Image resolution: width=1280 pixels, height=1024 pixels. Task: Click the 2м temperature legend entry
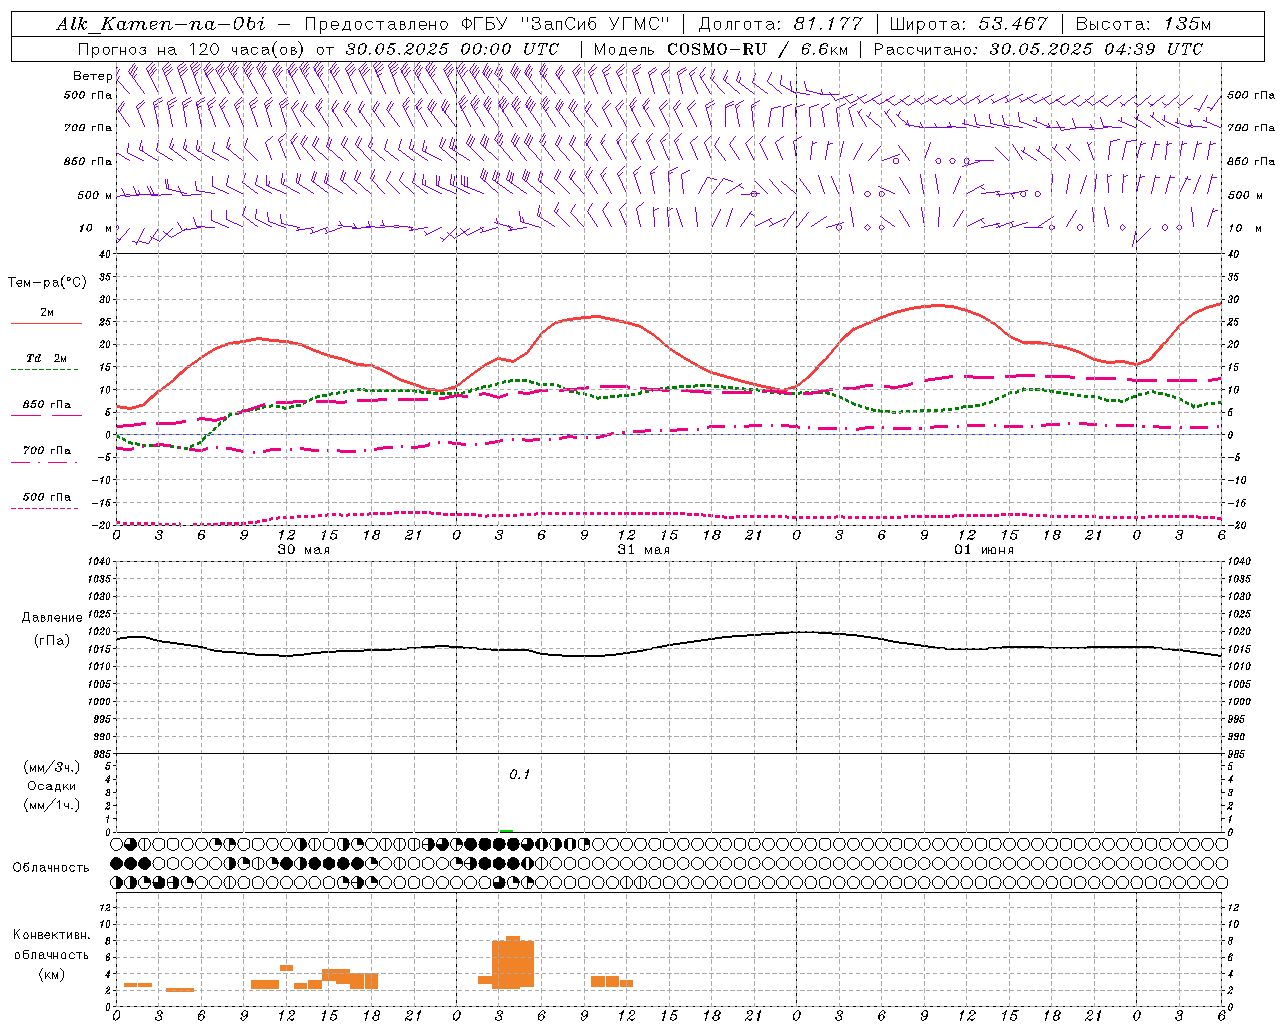[x=46, y=313]
